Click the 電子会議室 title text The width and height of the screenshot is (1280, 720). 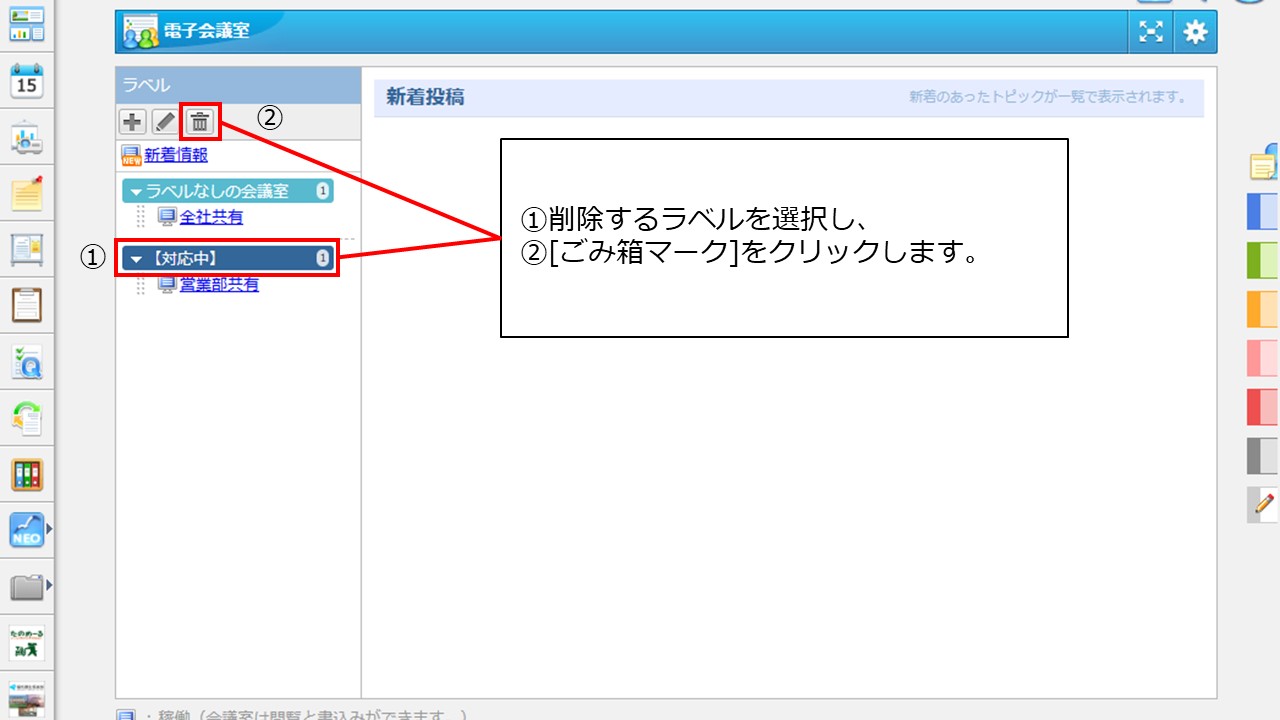pyautogui.click(x=208, y=31)
